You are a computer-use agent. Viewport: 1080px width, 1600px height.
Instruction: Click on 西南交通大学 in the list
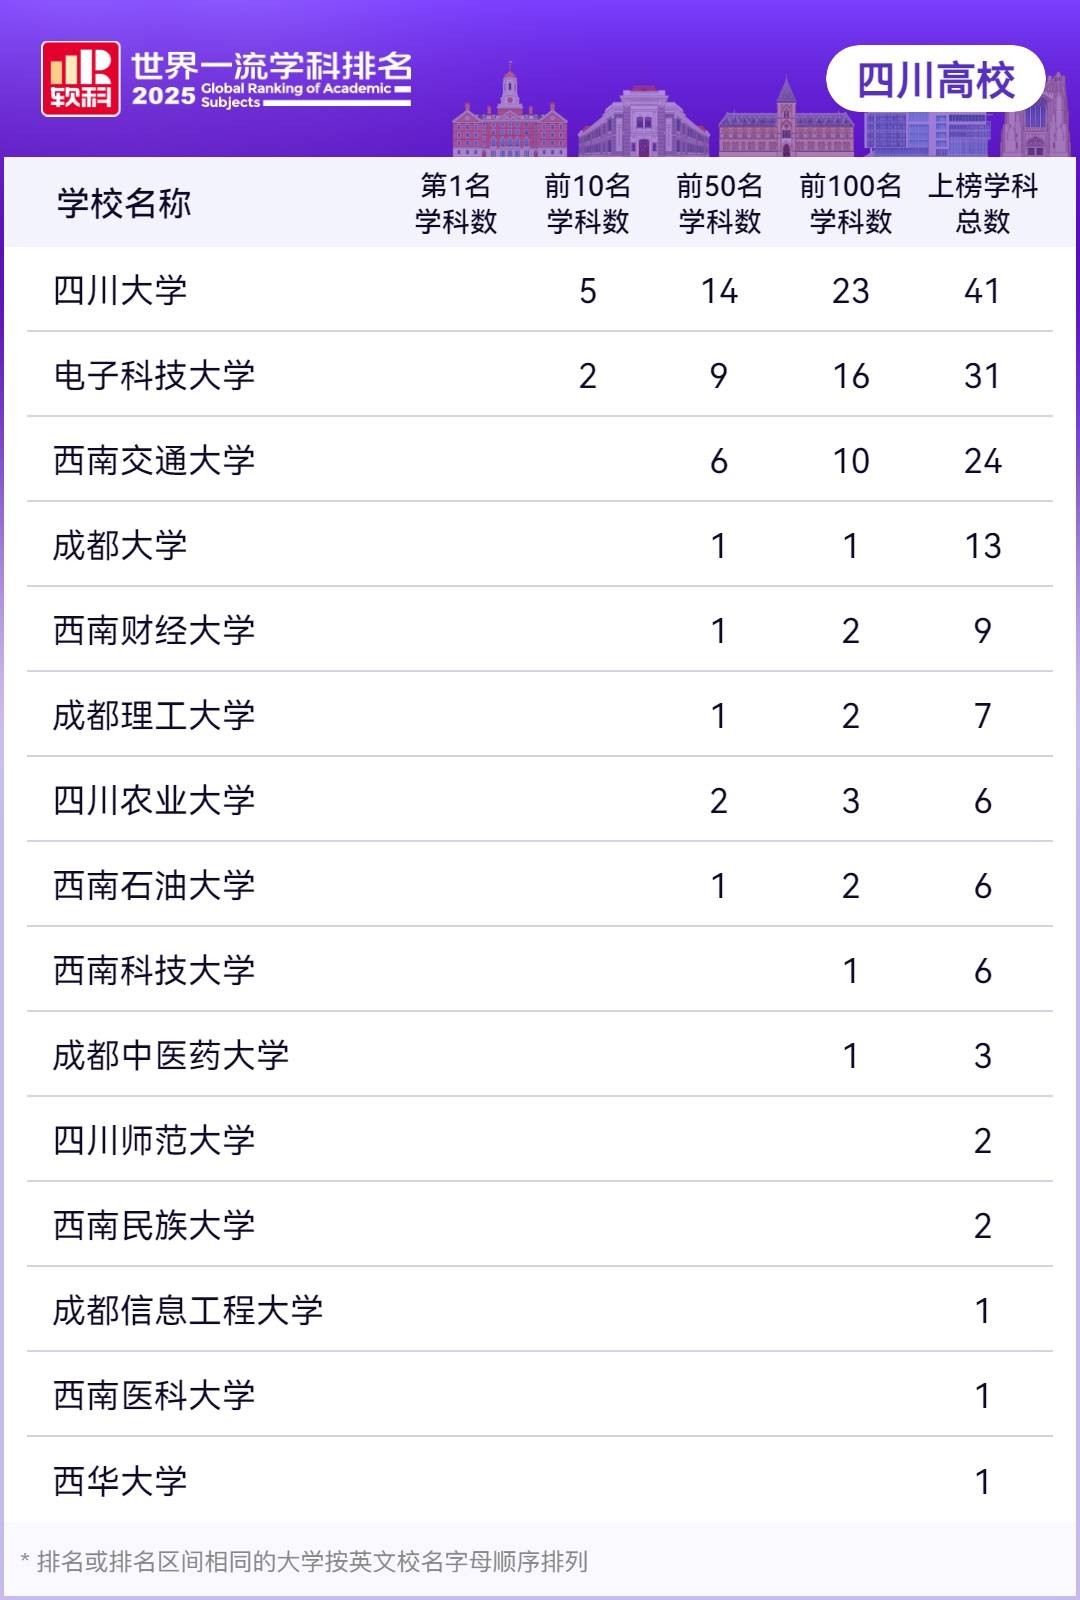(154, 461)
